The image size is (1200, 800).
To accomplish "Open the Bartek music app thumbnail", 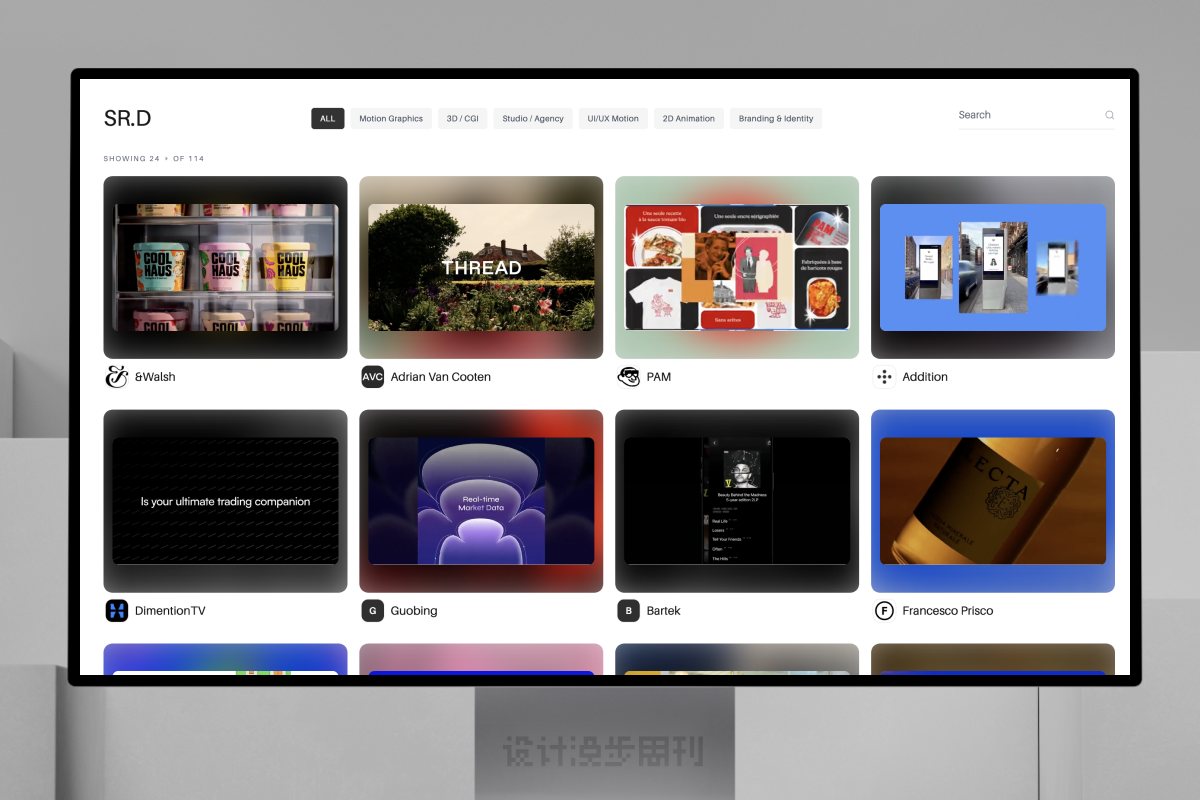I will click(x=737, y=501).
